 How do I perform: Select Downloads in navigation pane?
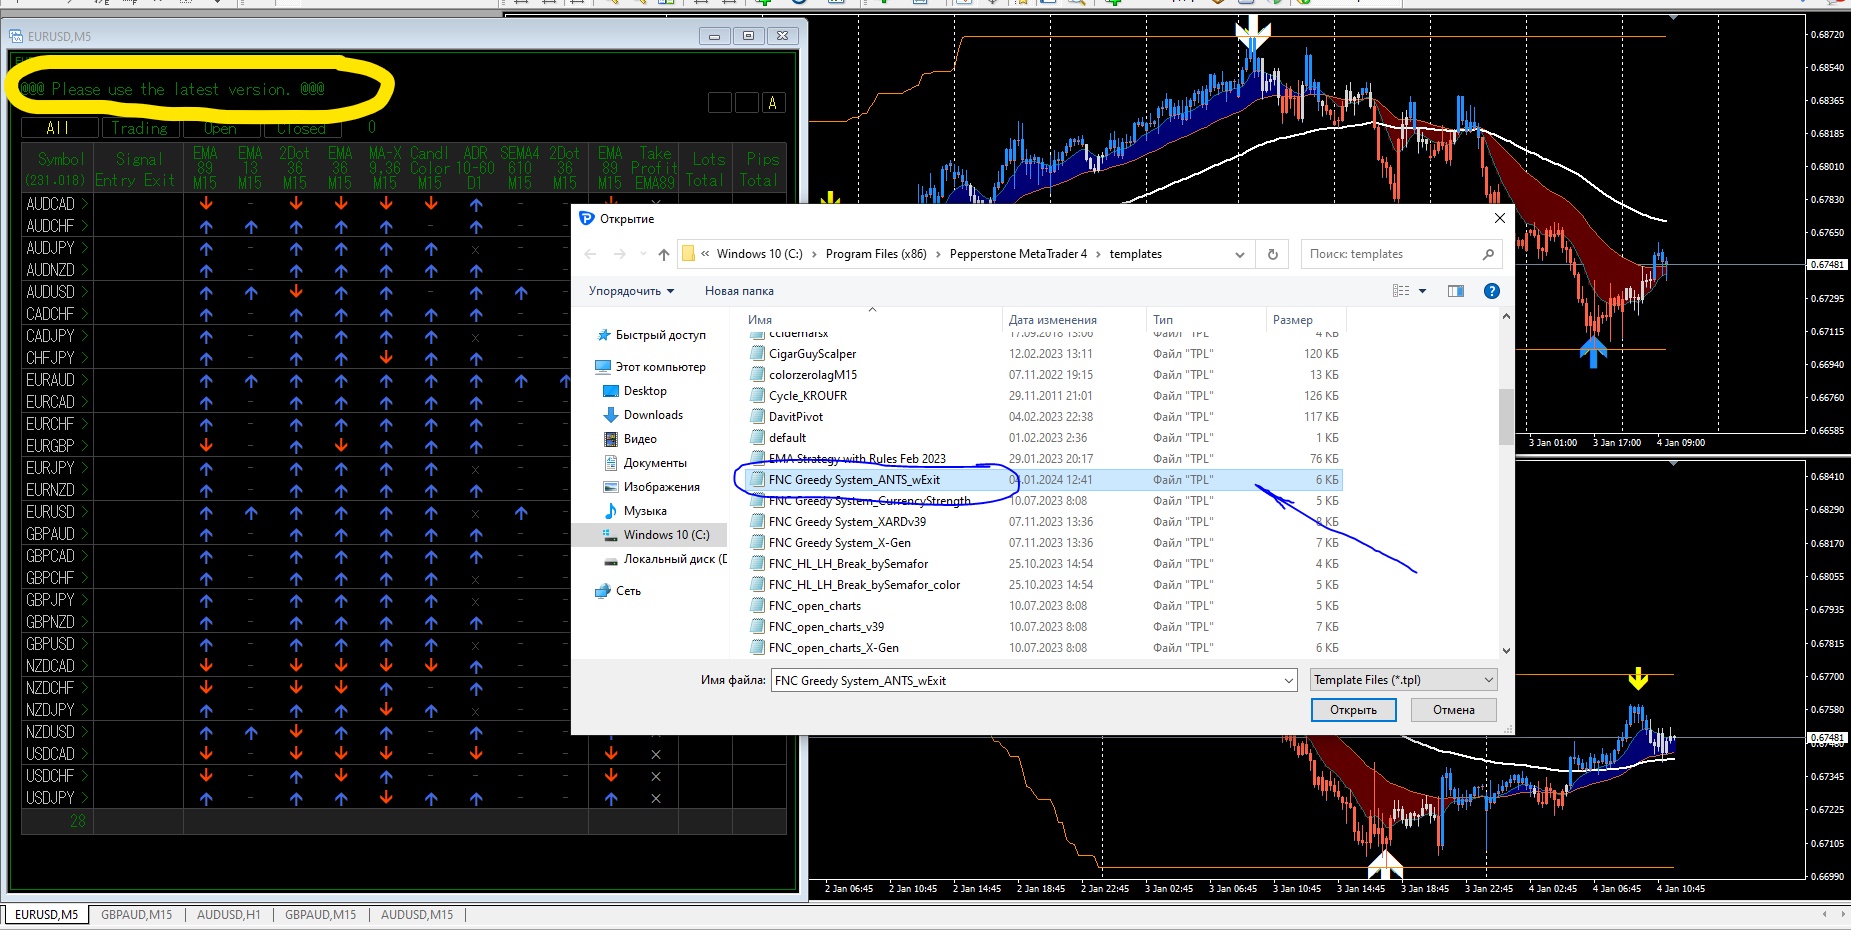coord(653,415)
